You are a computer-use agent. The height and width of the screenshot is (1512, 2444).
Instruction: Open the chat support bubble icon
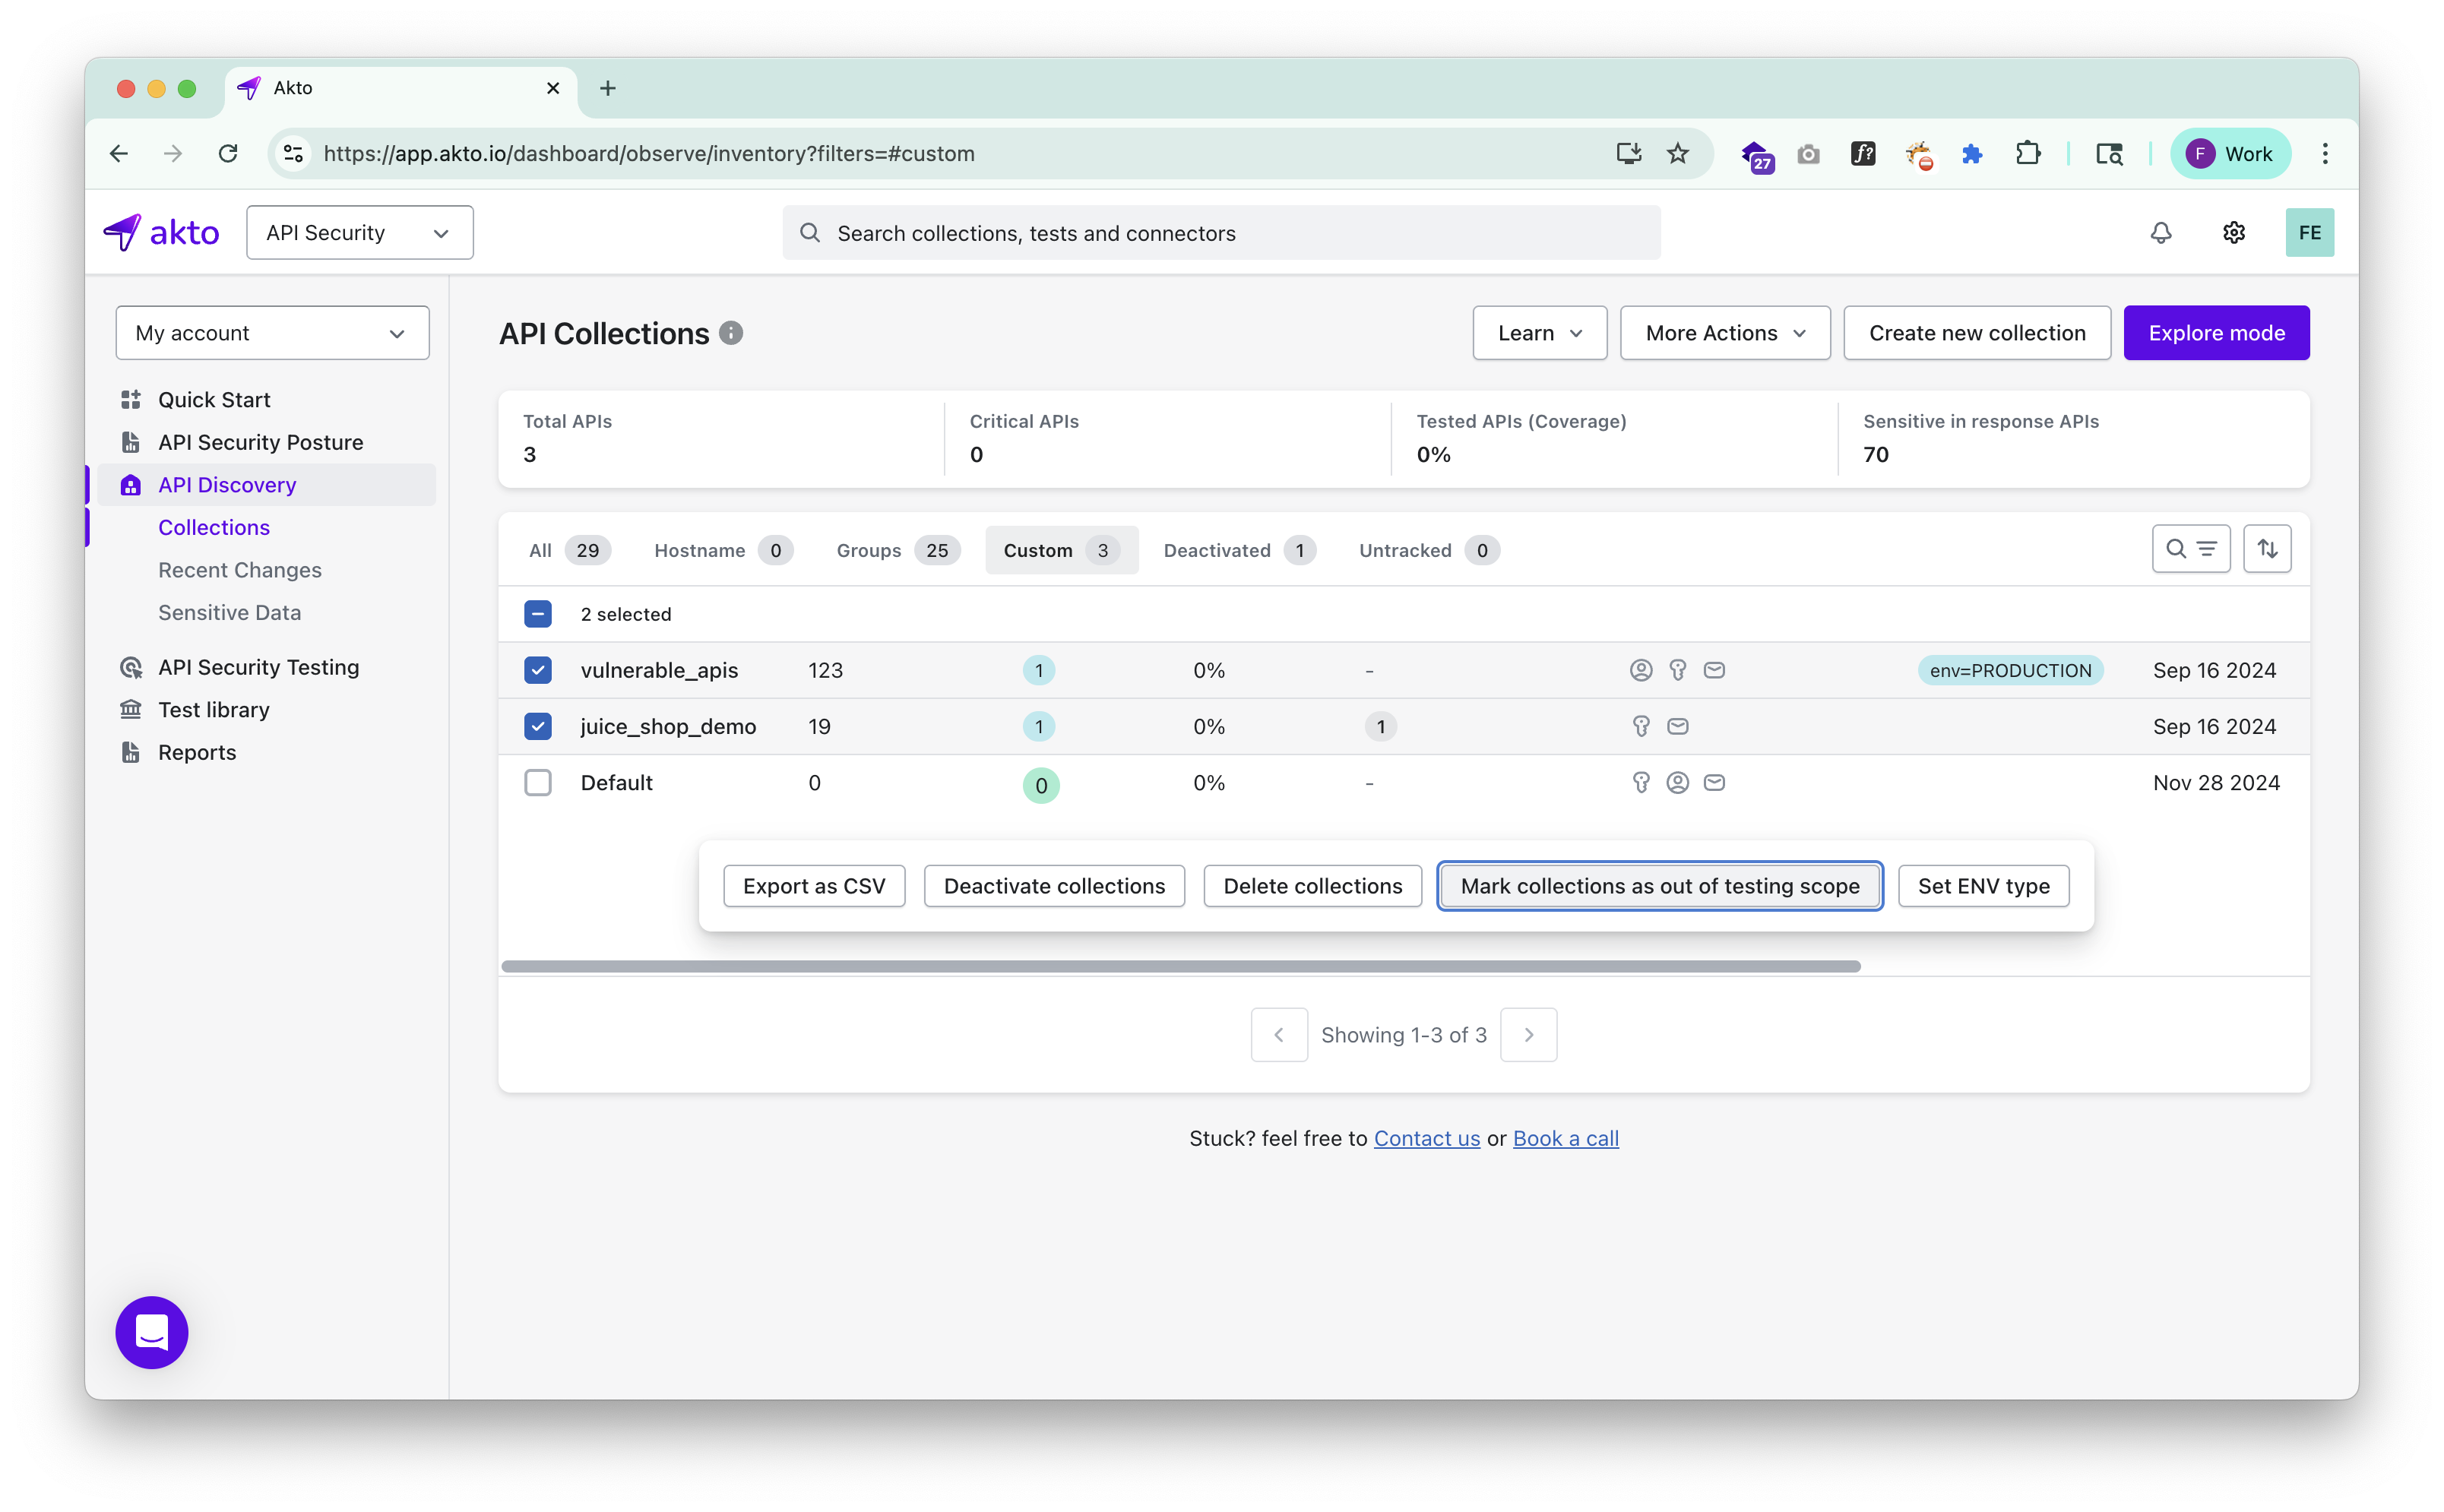pos(152,1332)
